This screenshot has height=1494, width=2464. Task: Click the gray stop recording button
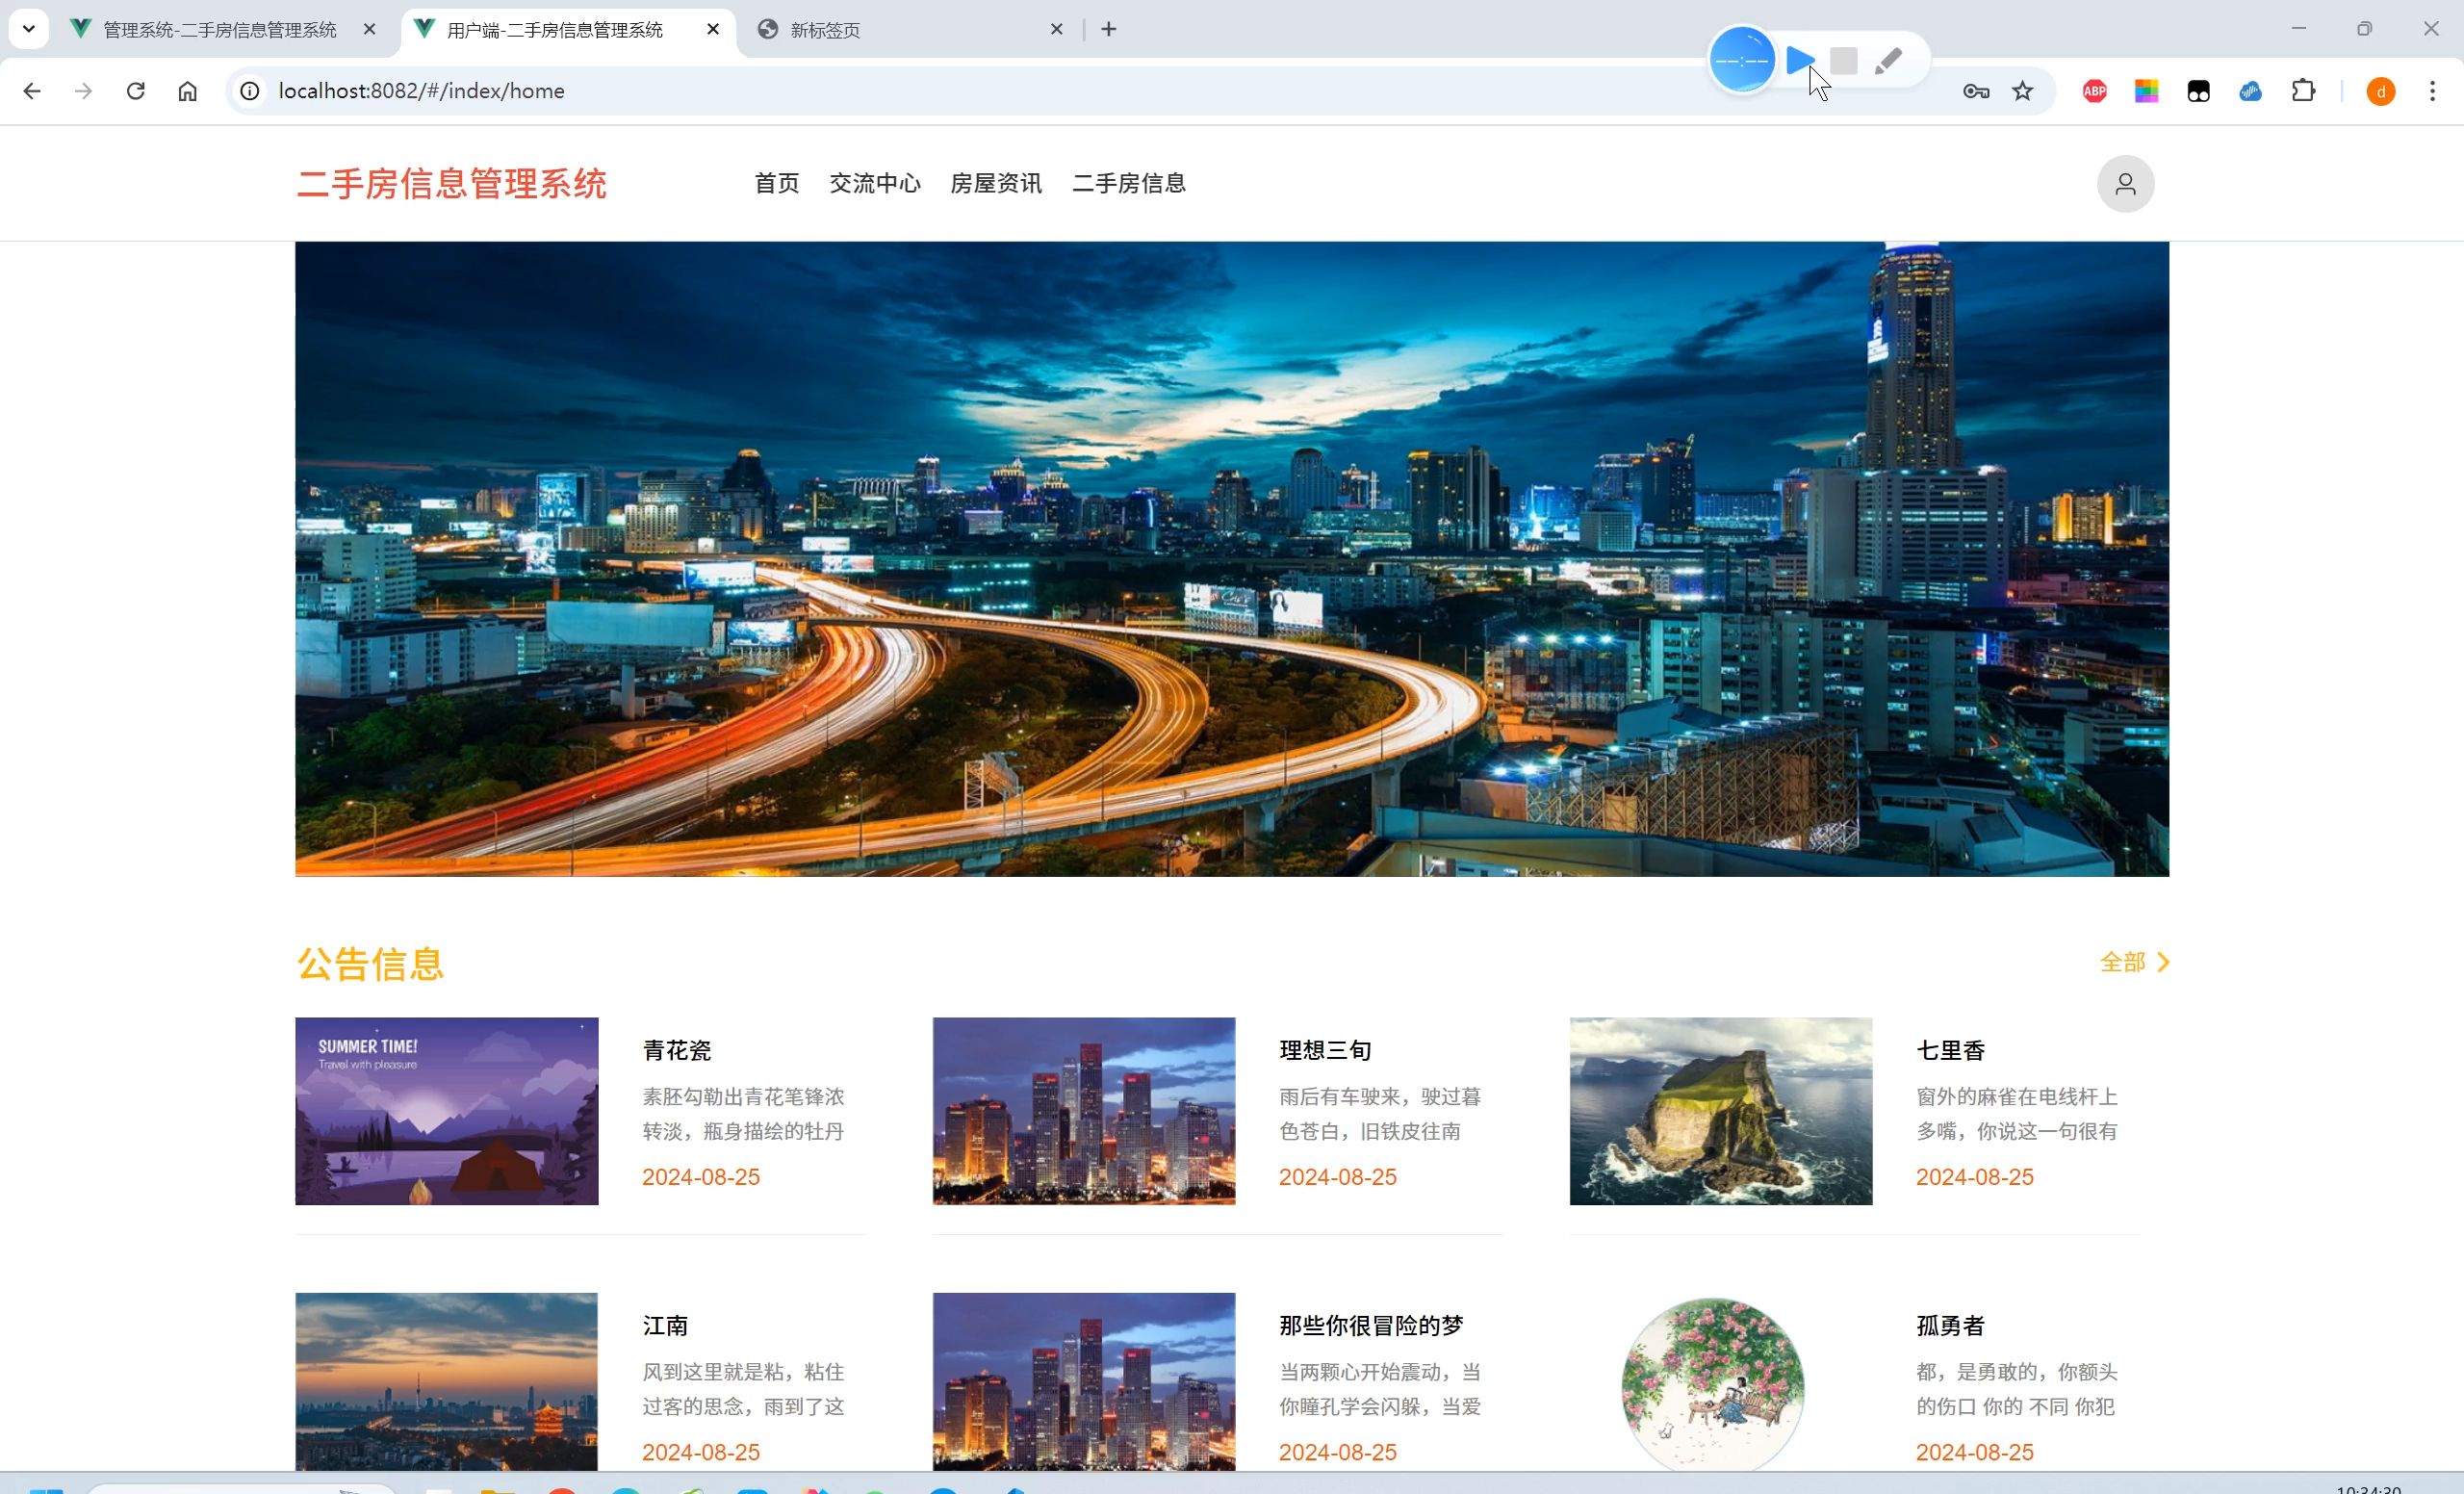click(1844, 61)
